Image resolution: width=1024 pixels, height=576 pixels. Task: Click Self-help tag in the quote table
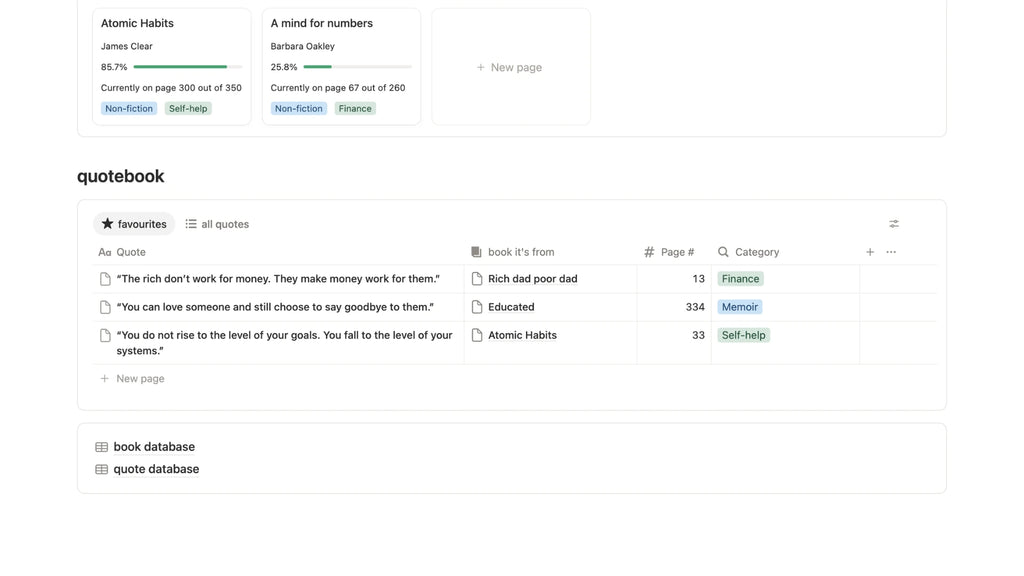click(744, 335)
